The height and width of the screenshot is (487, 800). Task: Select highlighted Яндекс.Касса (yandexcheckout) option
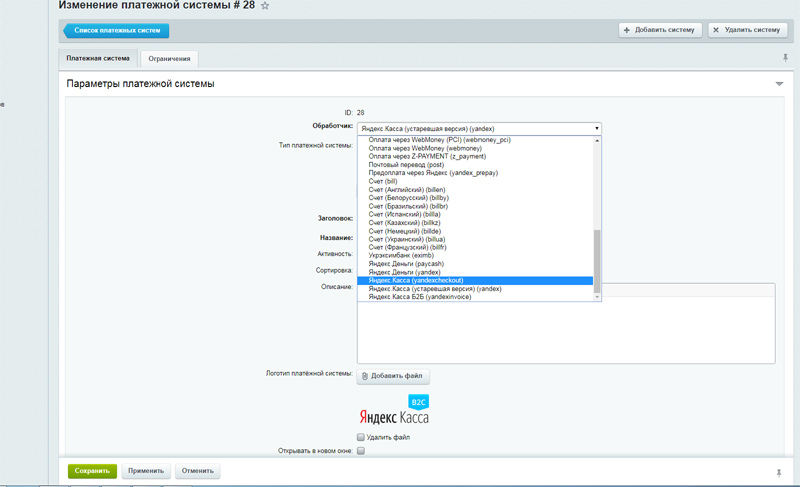point(476,280)
